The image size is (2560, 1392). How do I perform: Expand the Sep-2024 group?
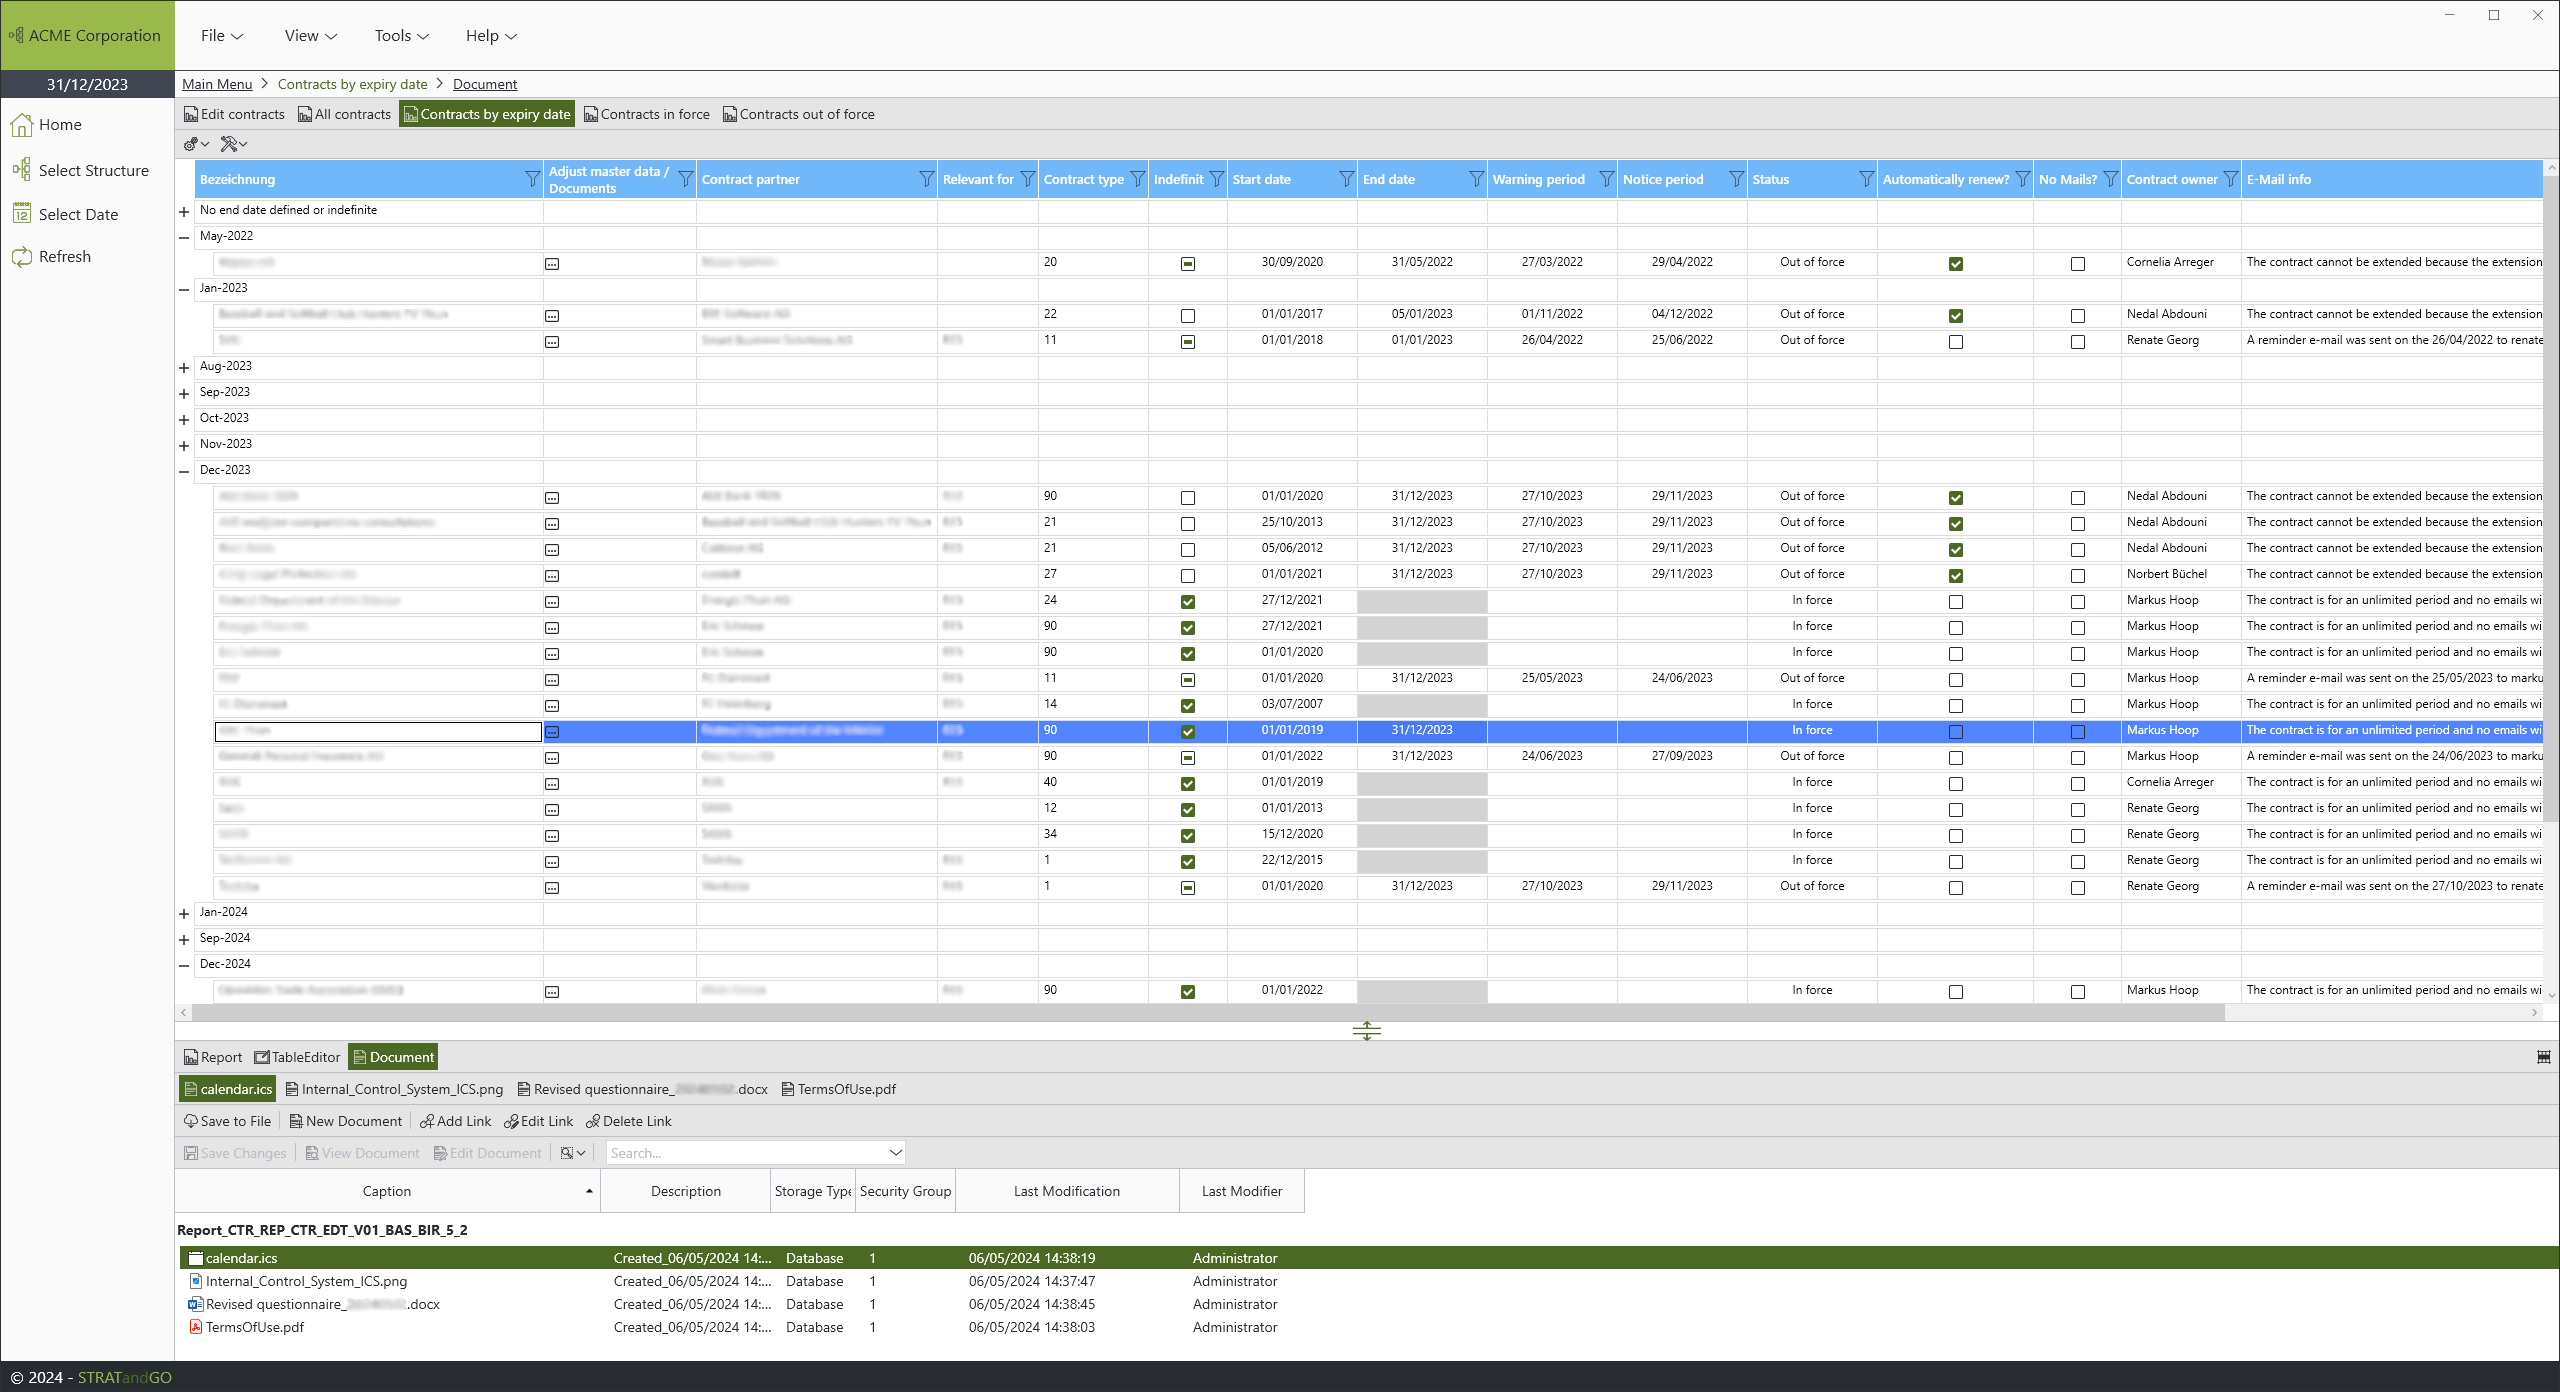[x=184, y=940]
